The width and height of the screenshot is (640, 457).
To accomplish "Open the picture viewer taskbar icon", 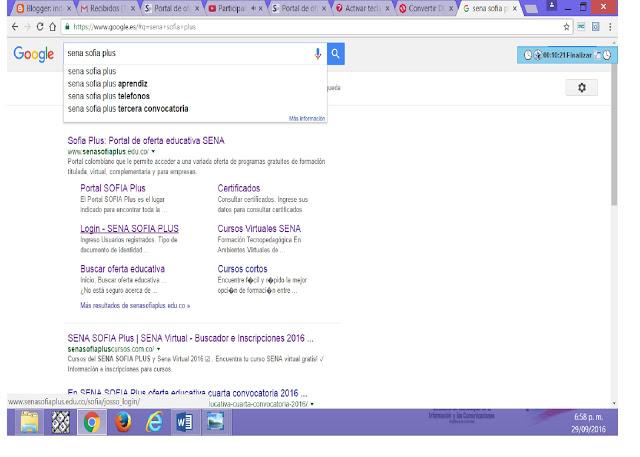I will click(x=215, y=422).
